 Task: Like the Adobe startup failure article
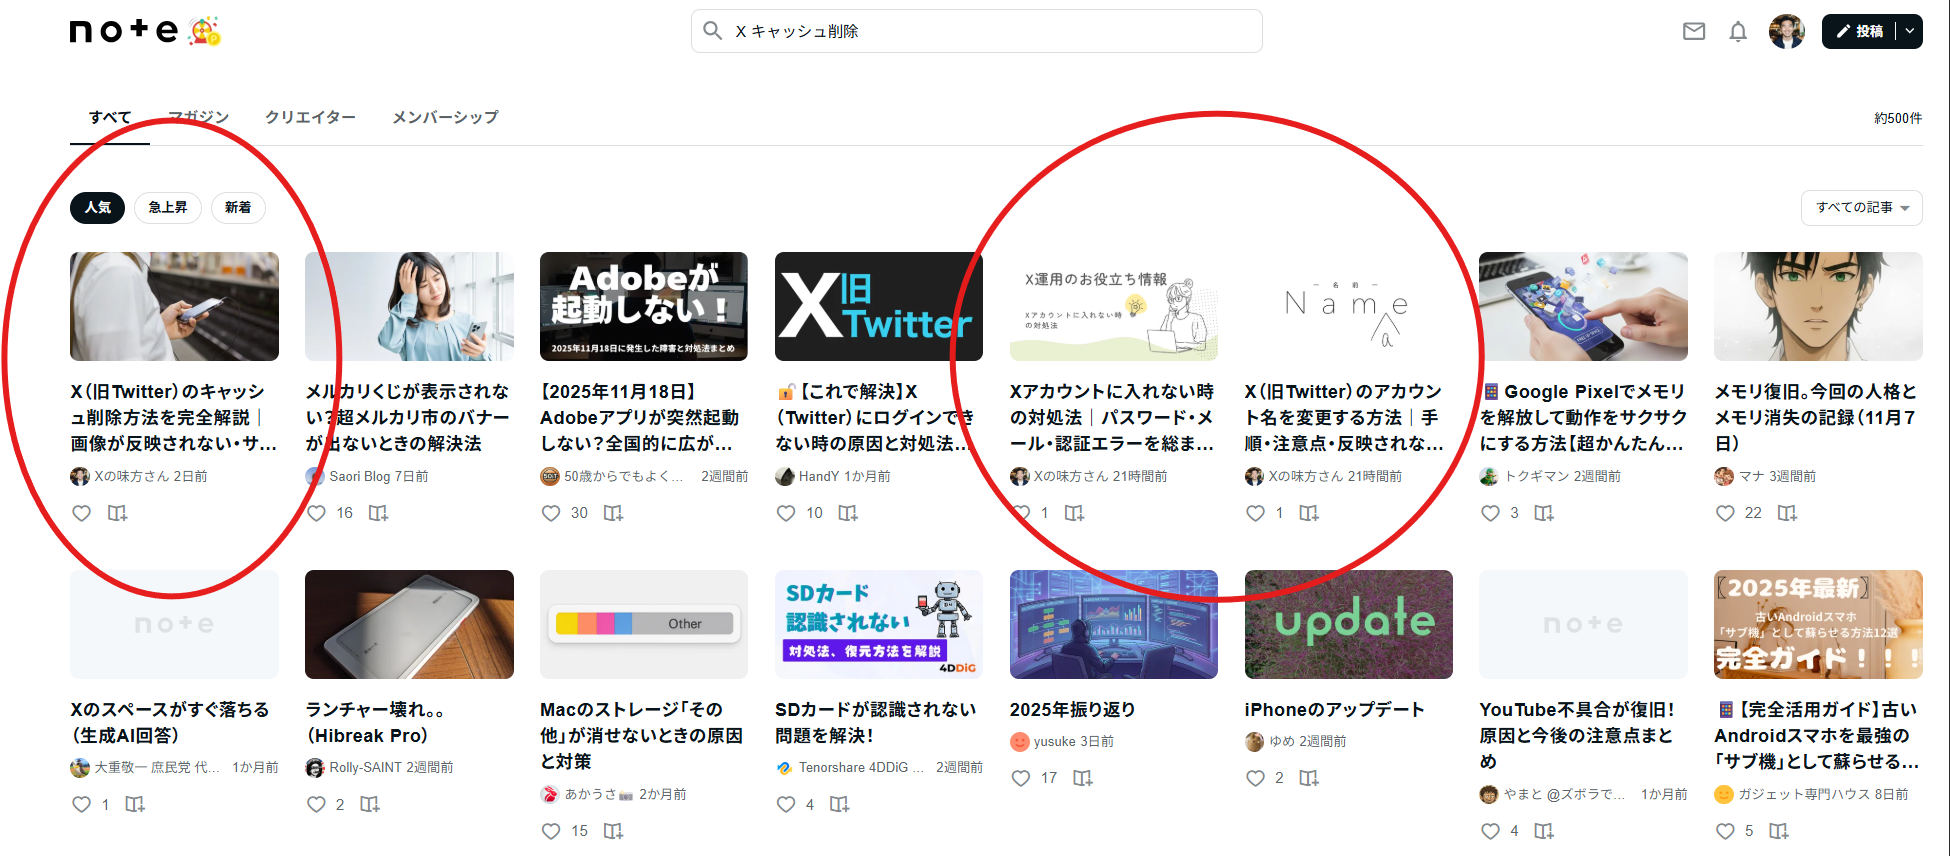(551, 513)
